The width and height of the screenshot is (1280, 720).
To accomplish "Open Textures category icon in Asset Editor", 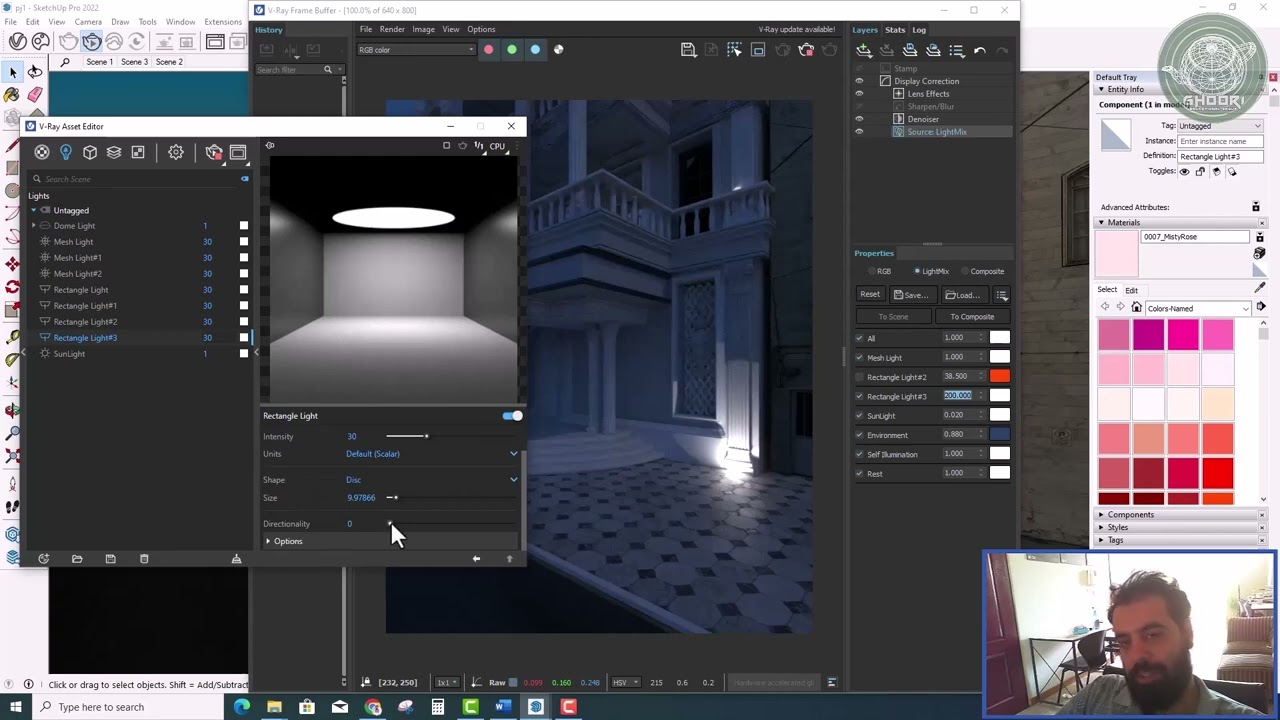I will [138, 152].
